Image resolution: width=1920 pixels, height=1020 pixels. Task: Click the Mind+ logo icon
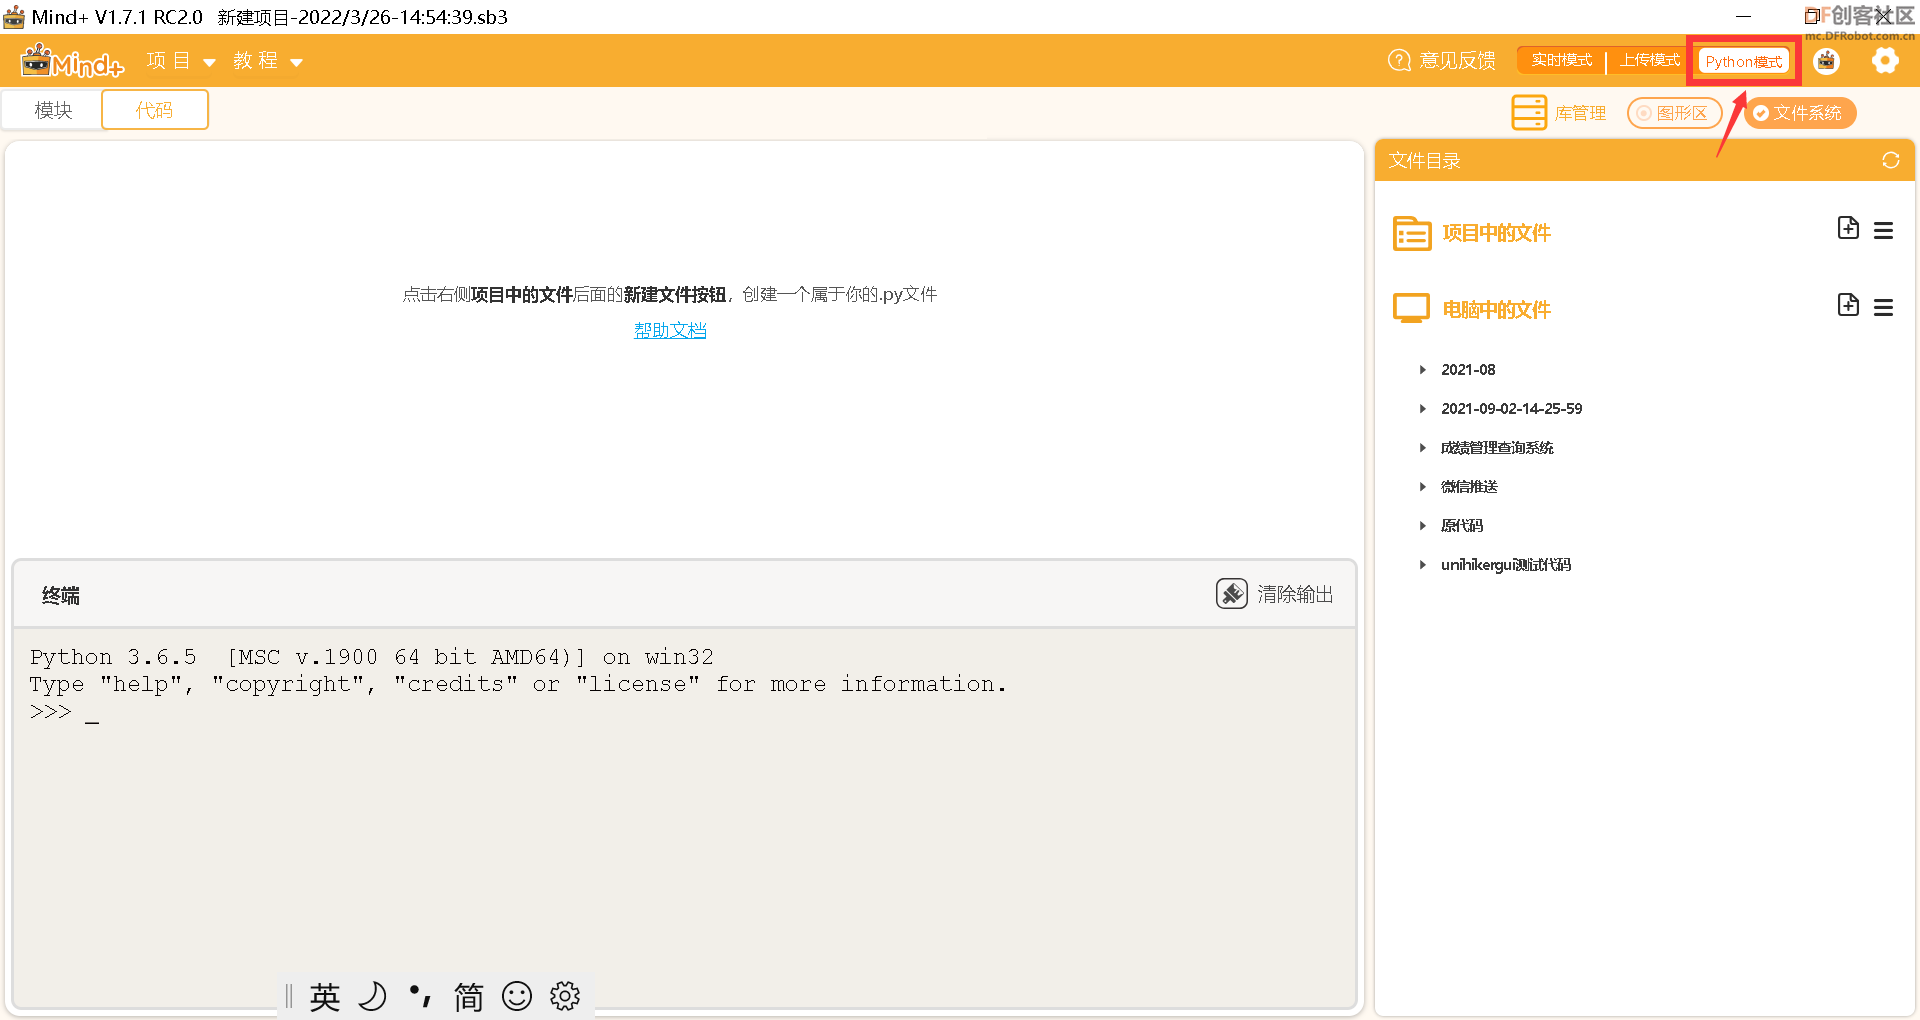[x=72, y=61]
